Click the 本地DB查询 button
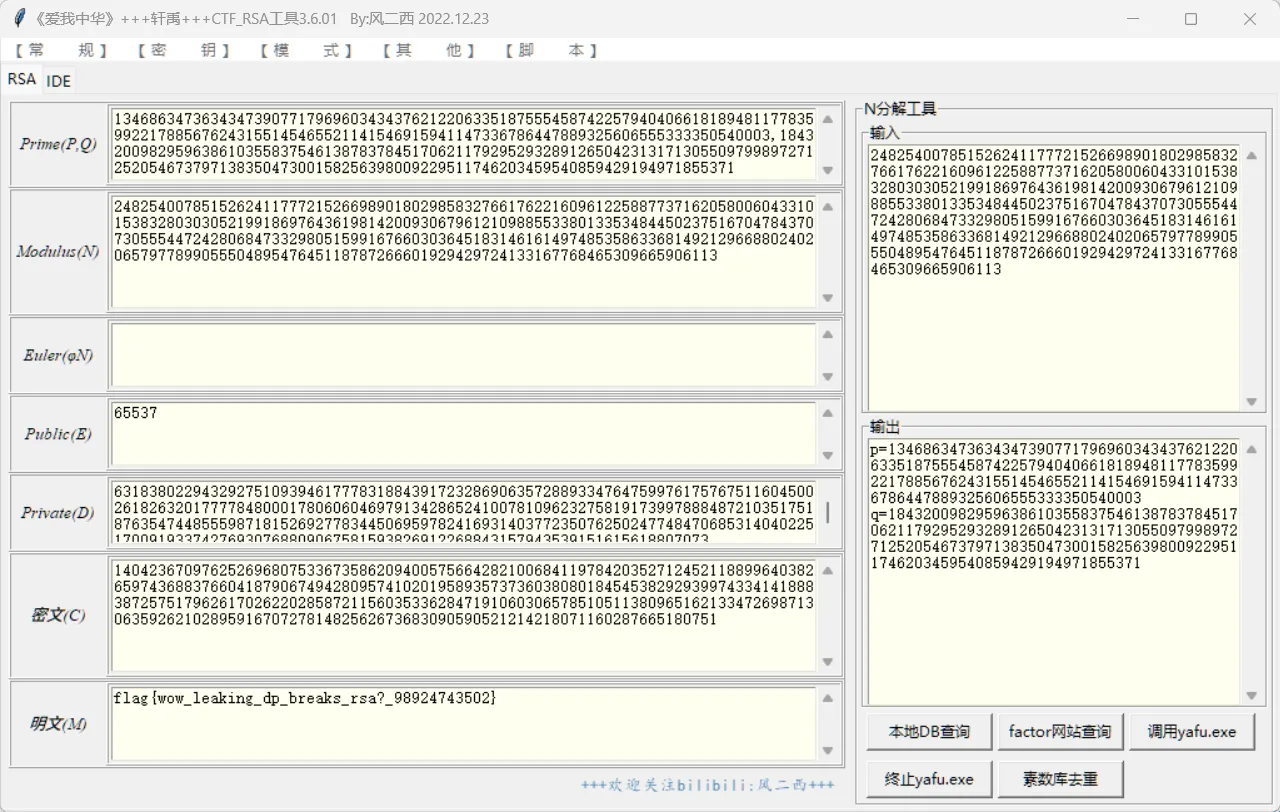Viewport: 1280px width, 812px height. coord(929,732)
